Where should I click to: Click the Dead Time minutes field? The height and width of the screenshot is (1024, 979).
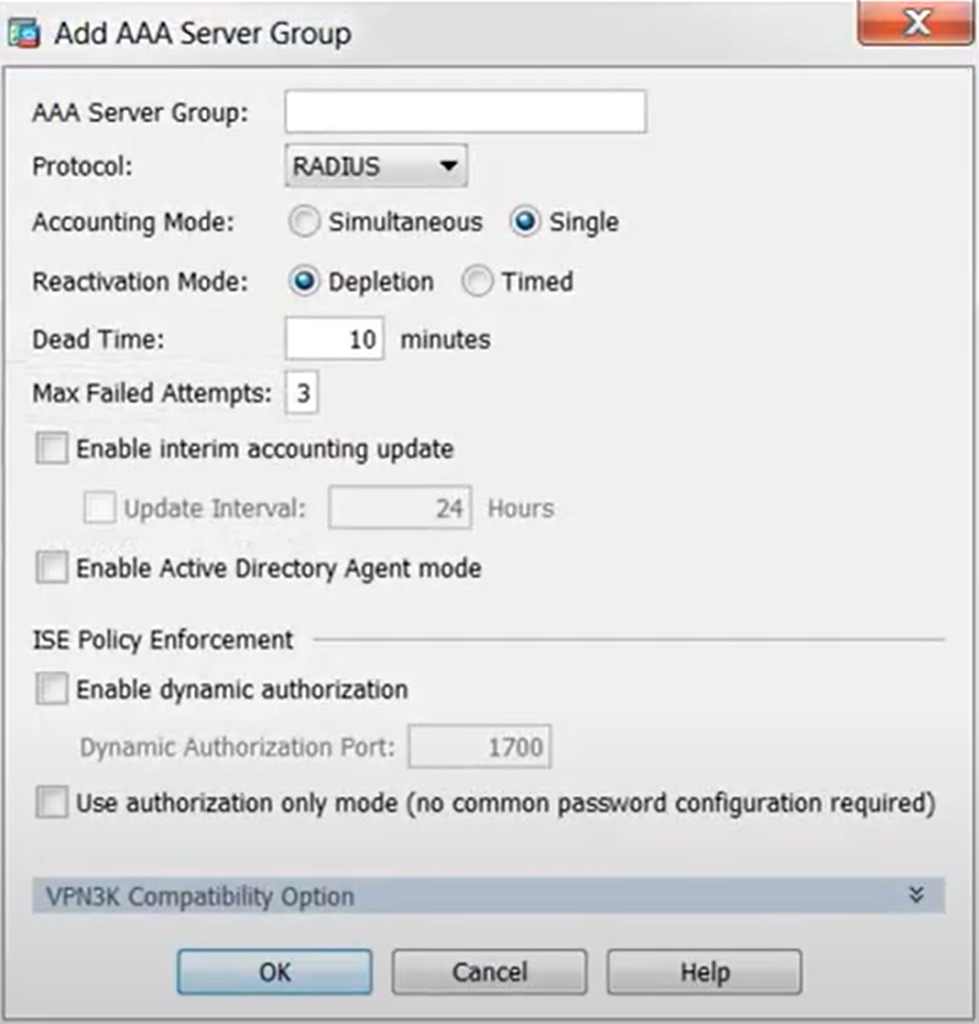tap(334, 340)
